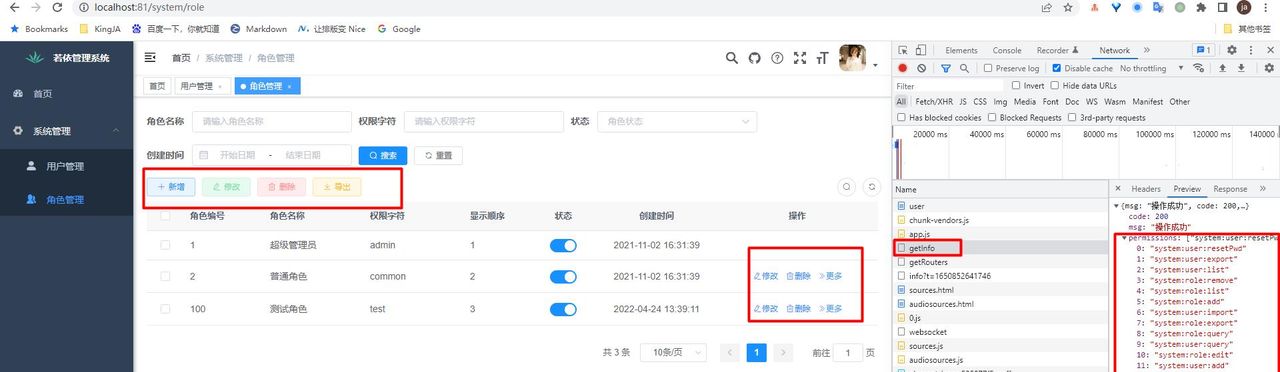
Task: Toggle the 测试角色 status switch
Action: pyautogui.click(x=563, y=309)
